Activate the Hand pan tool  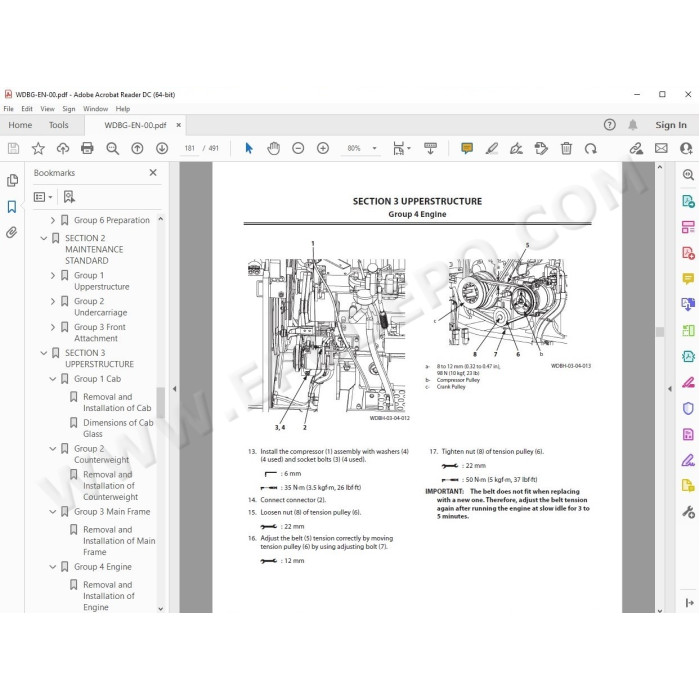273,149
